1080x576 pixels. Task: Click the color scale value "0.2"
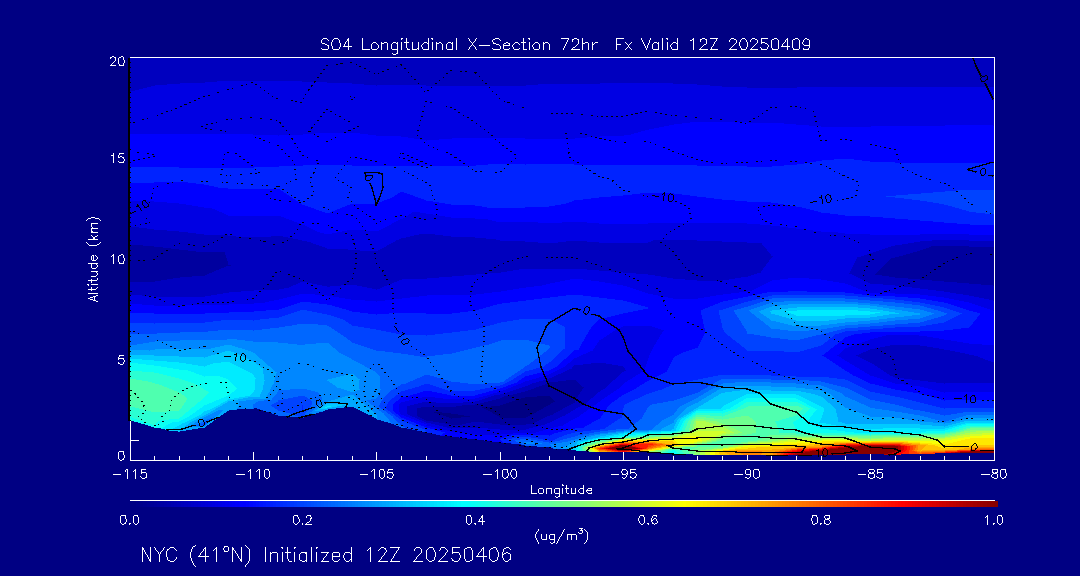(x=302, y=520)
